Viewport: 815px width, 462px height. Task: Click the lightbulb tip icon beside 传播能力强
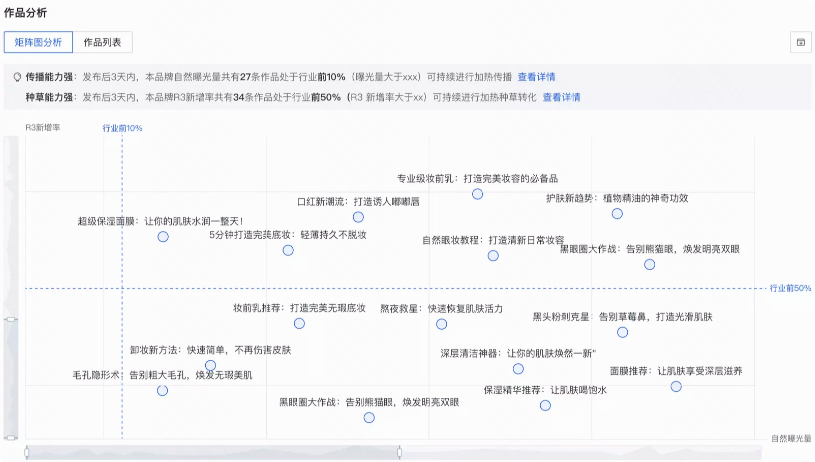pyautogui.click(x=17, y=77)
